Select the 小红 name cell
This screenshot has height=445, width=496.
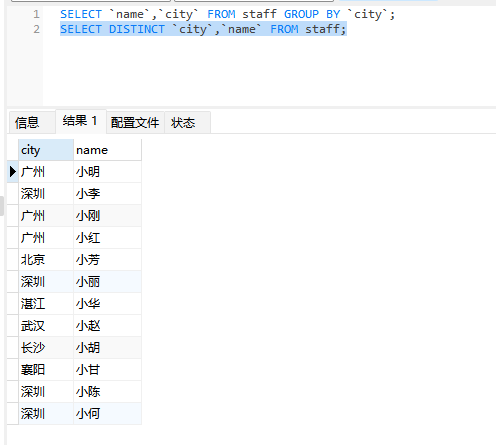(x=107, y=238)
